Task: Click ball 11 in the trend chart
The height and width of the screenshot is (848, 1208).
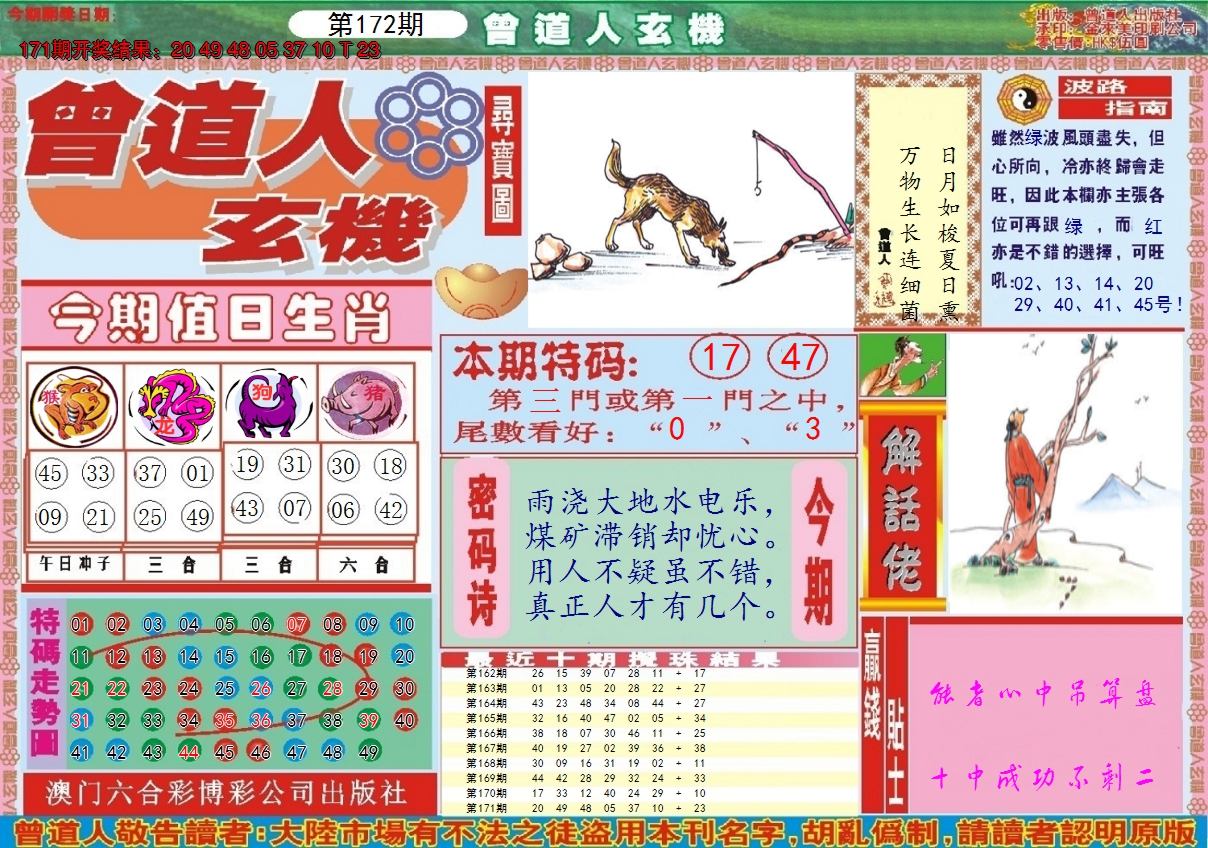Action: click(x=81, y=657)
